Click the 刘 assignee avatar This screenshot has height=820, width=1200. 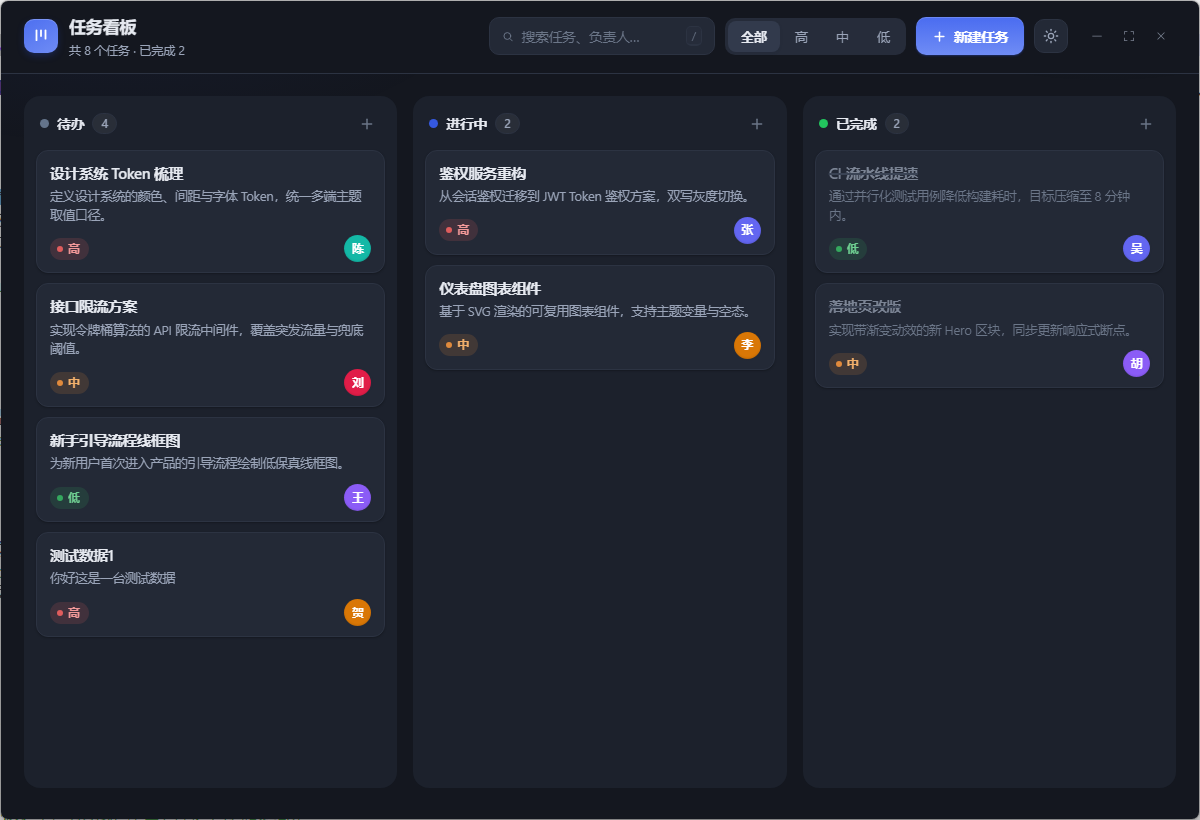357,382
